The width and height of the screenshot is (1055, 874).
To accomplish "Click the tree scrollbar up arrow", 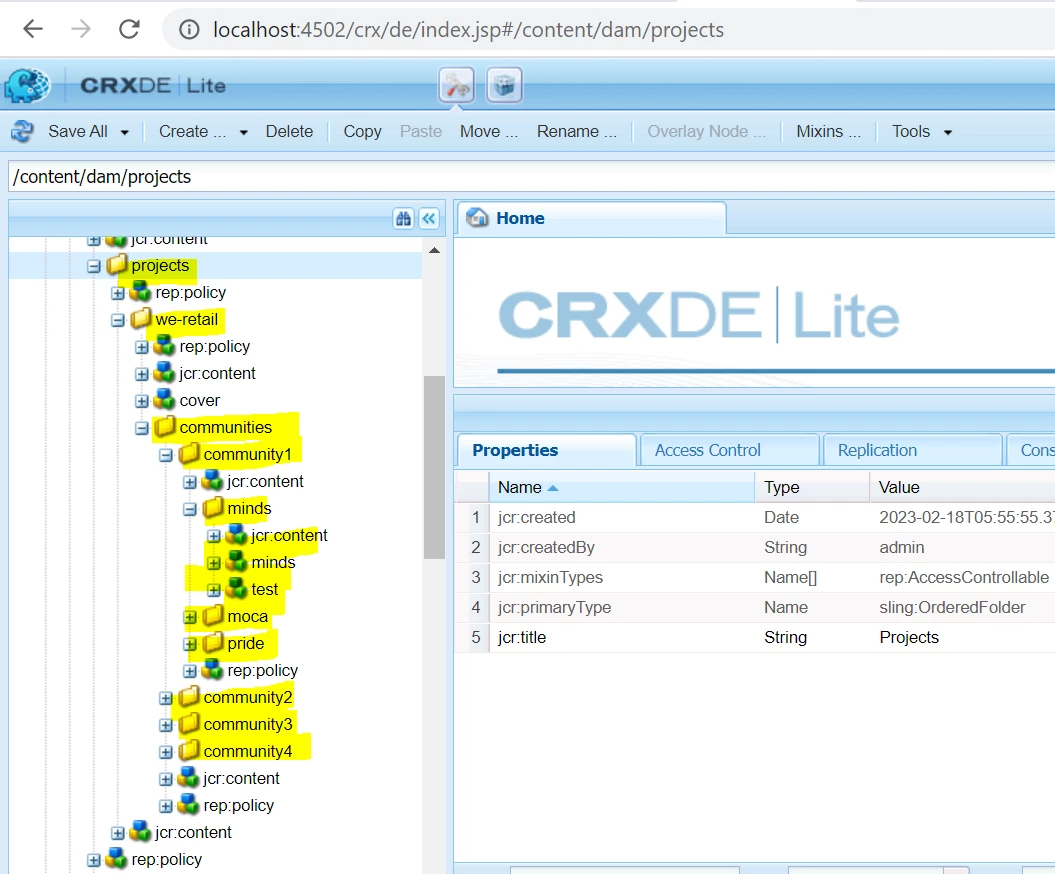I will [x=434, y=250].
